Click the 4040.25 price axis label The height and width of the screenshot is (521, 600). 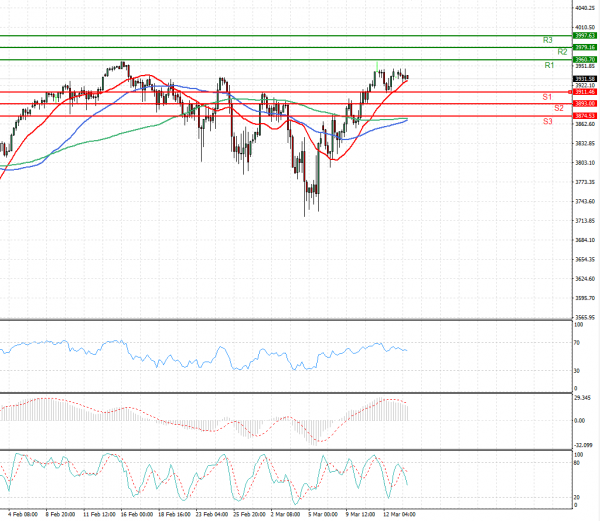coord(585,8)
